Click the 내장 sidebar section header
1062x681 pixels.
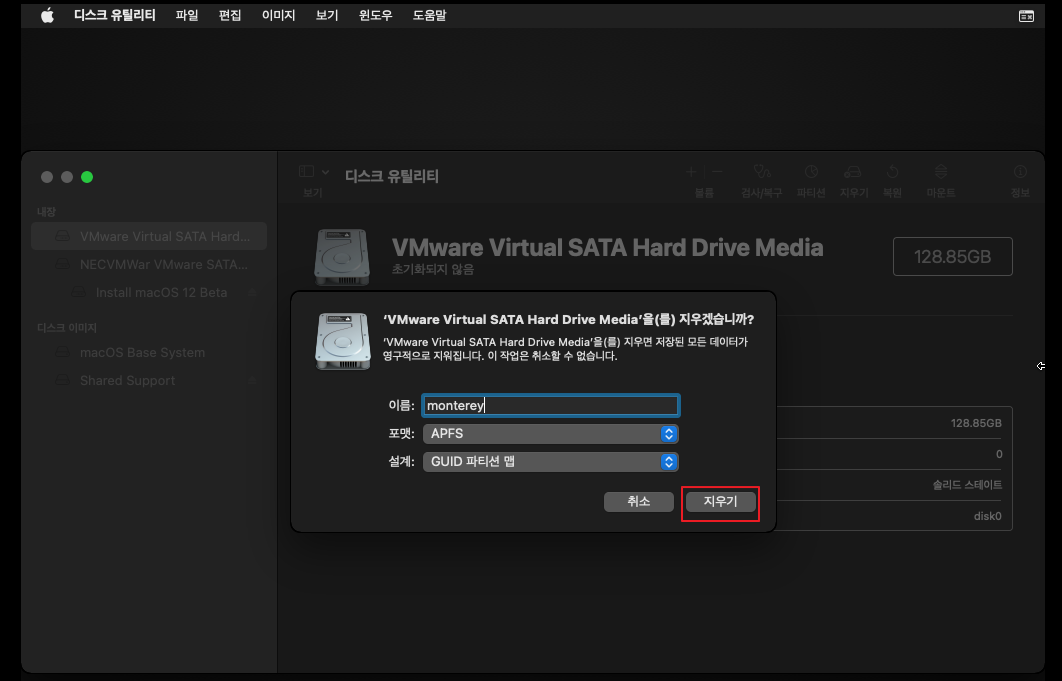click(x=46, y=212)
